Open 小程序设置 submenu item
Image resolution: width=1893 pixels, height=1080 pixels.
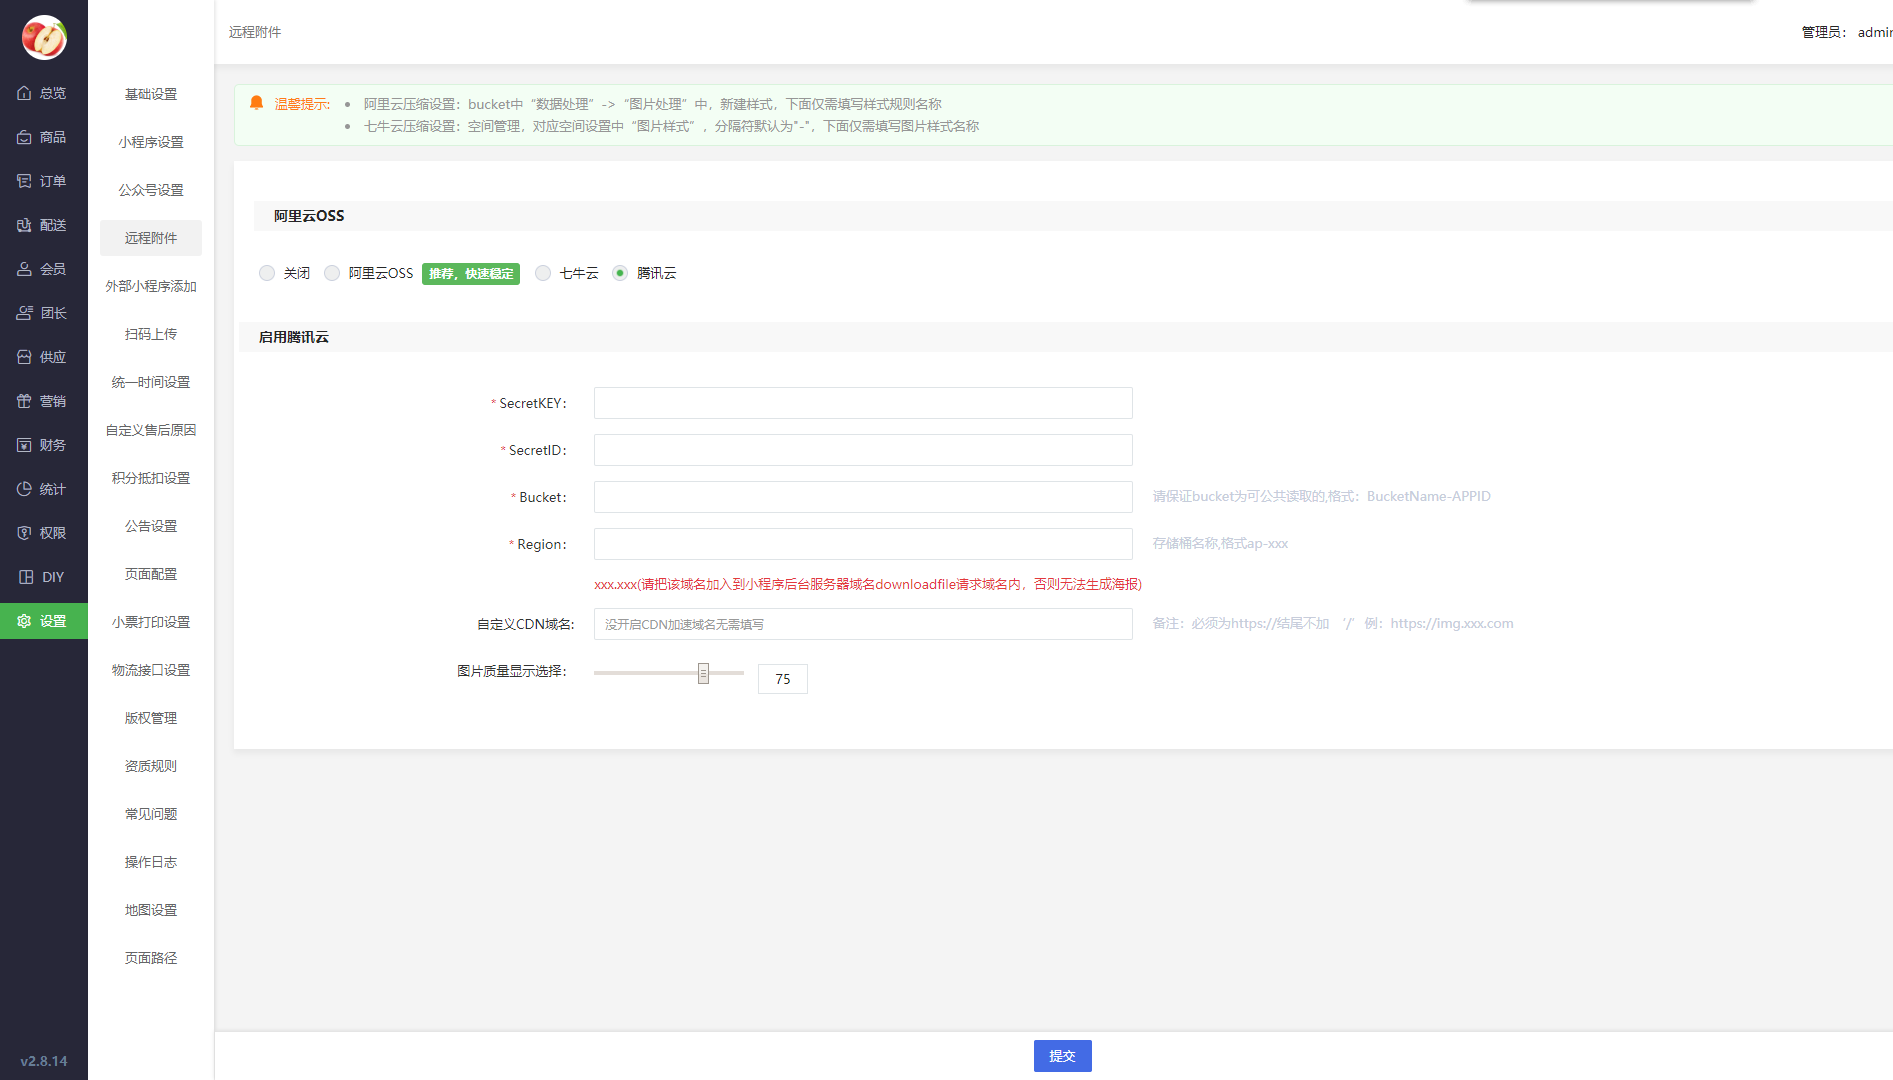(151, 142)
